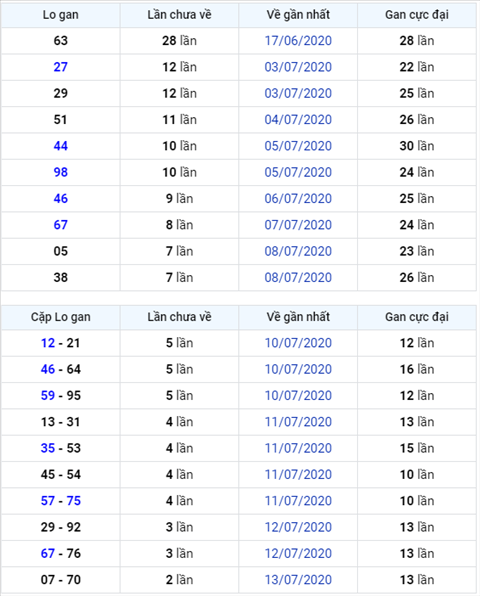Select lo gan number 05
This screenshot has height=596, width=480.
pyautogui.click(x=60, y=251)
